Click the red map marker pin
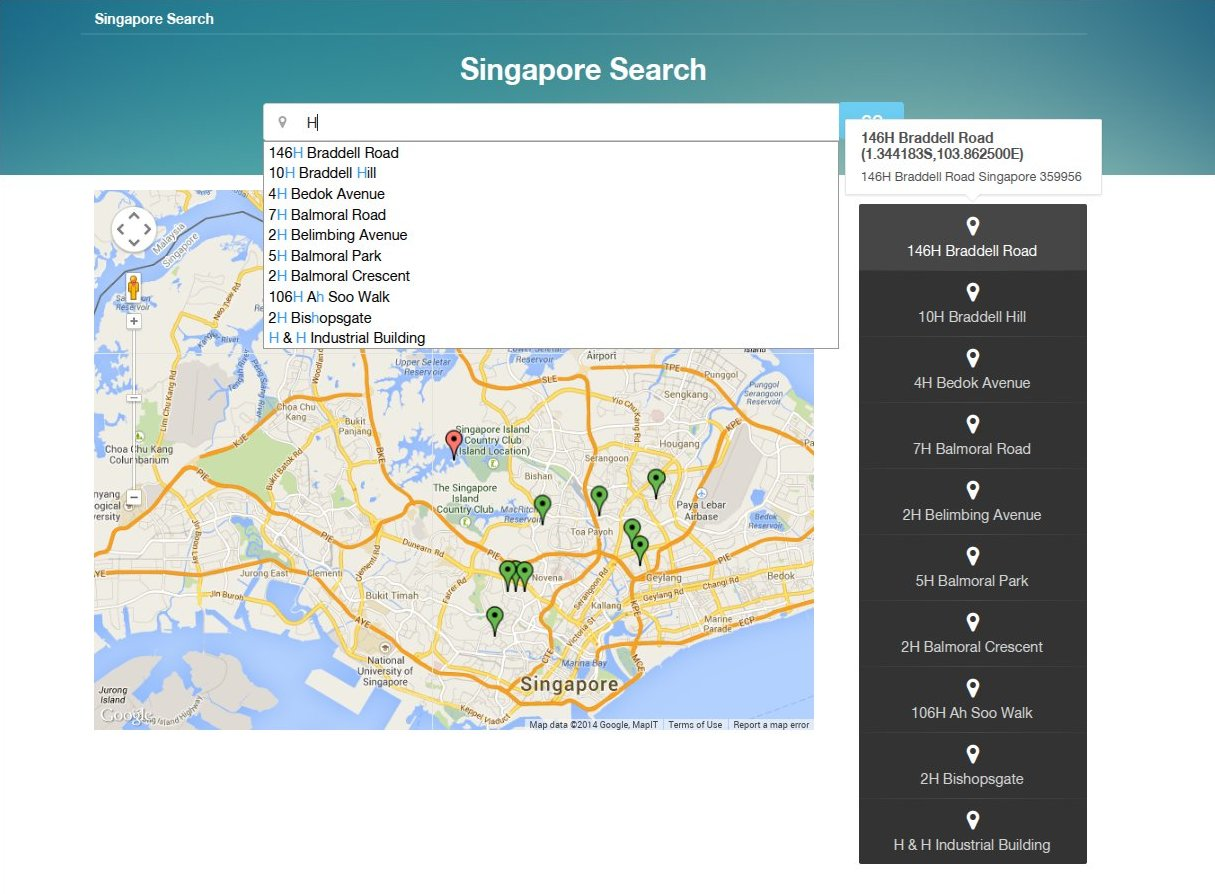The width and height of the screenshot is (1215, 894). [453, 441]
